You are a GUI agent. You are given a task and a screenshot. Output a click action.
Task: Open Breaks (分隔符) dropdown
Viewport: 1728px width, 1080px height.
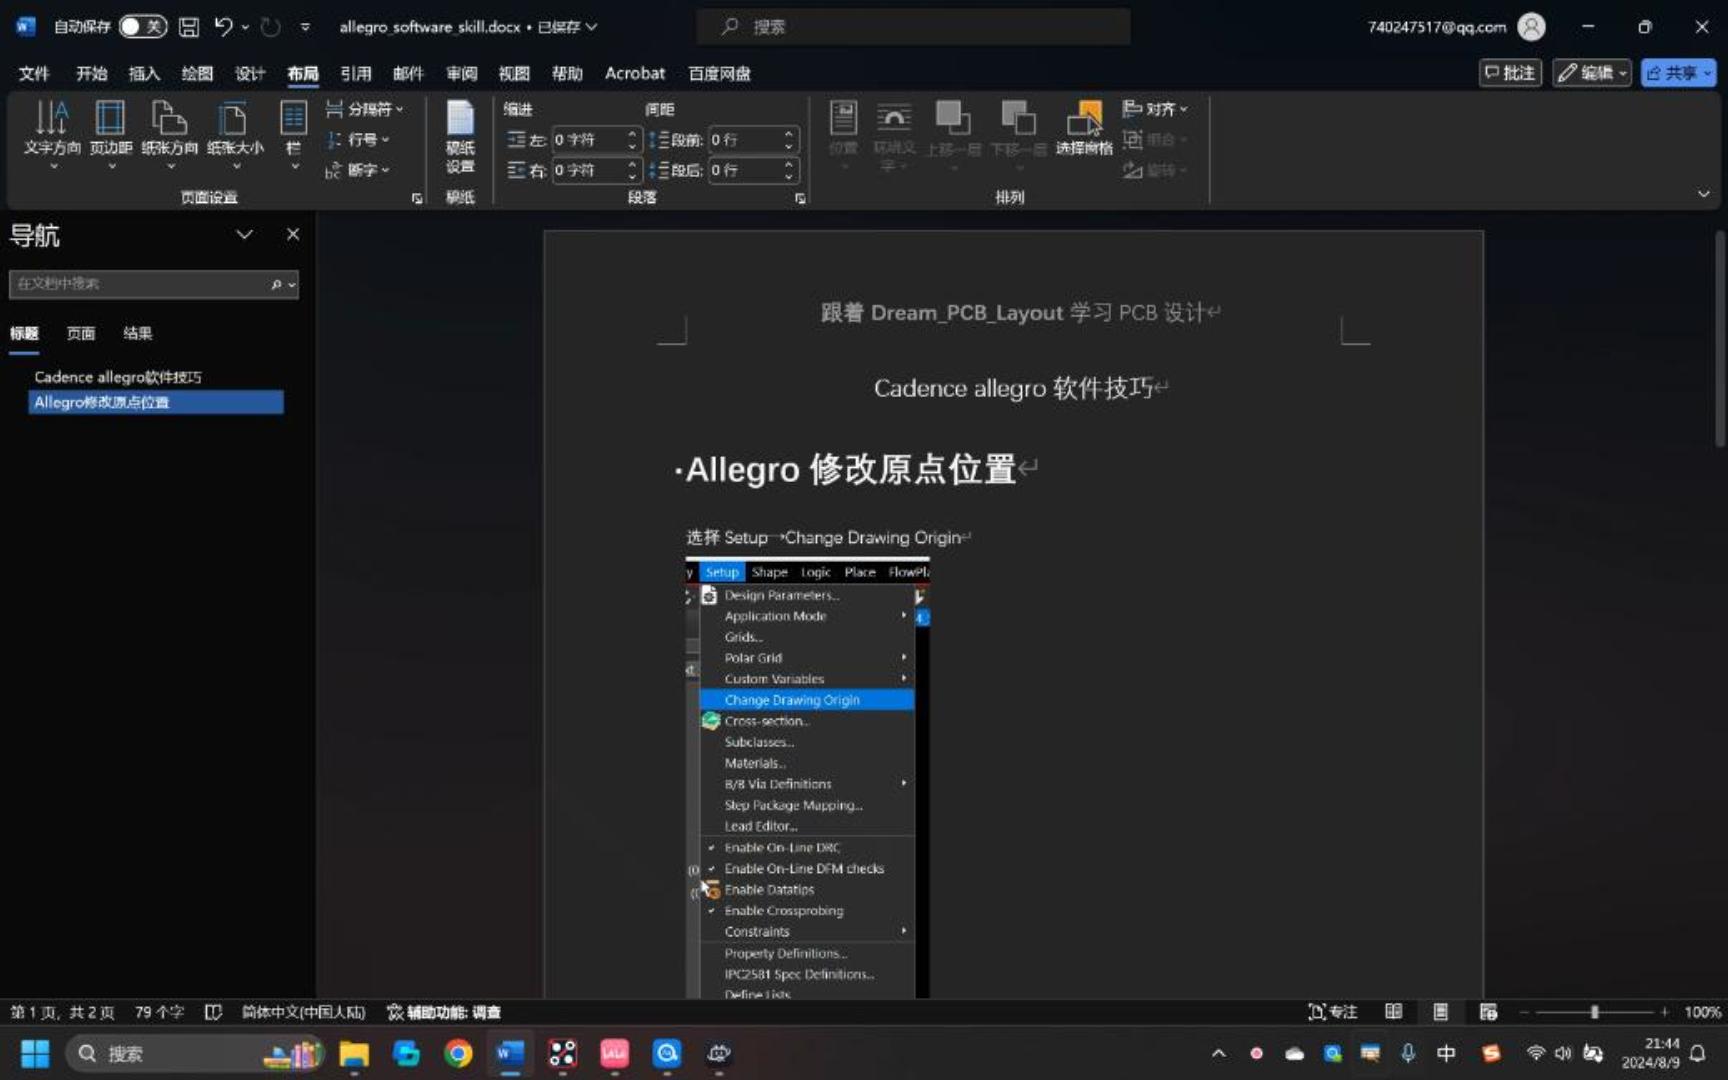pyautogui.click(x=364, y=109)
